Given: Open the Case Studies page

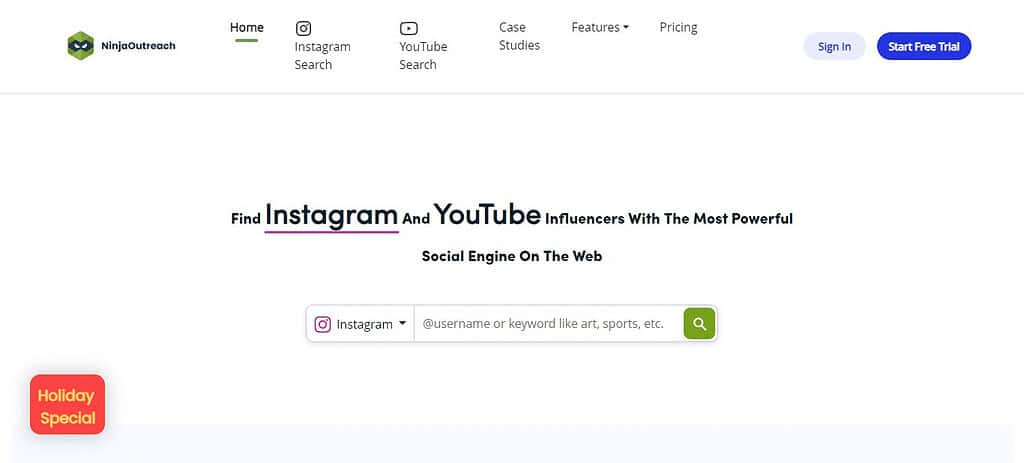Looking at the screenshot, I should coord(519,36).
